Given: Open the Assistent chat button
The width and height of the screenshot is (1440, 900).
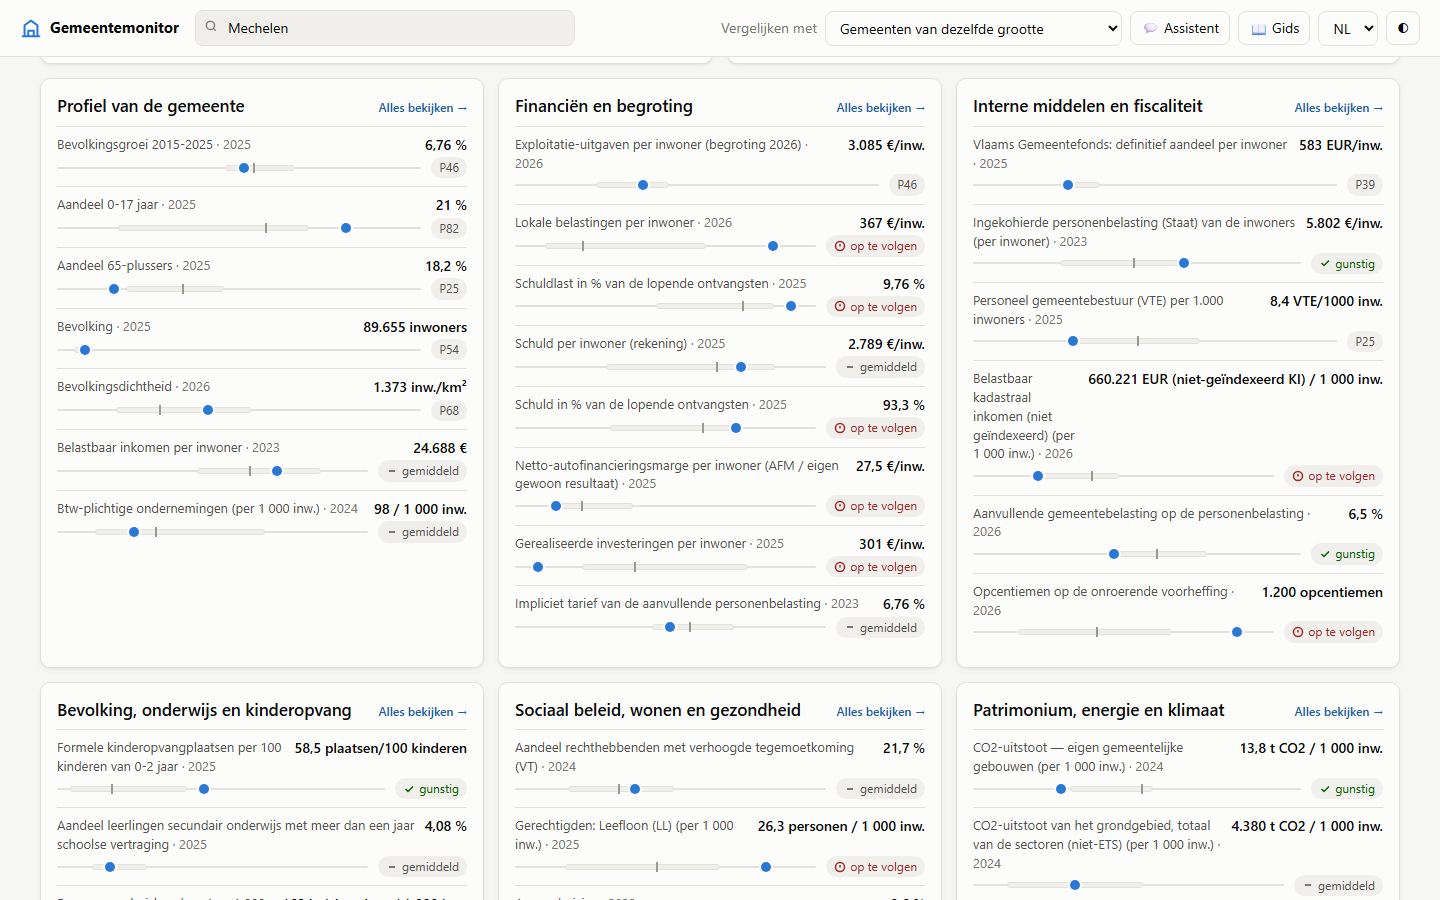Looking at the screenshot, I should pos(1180,28).
